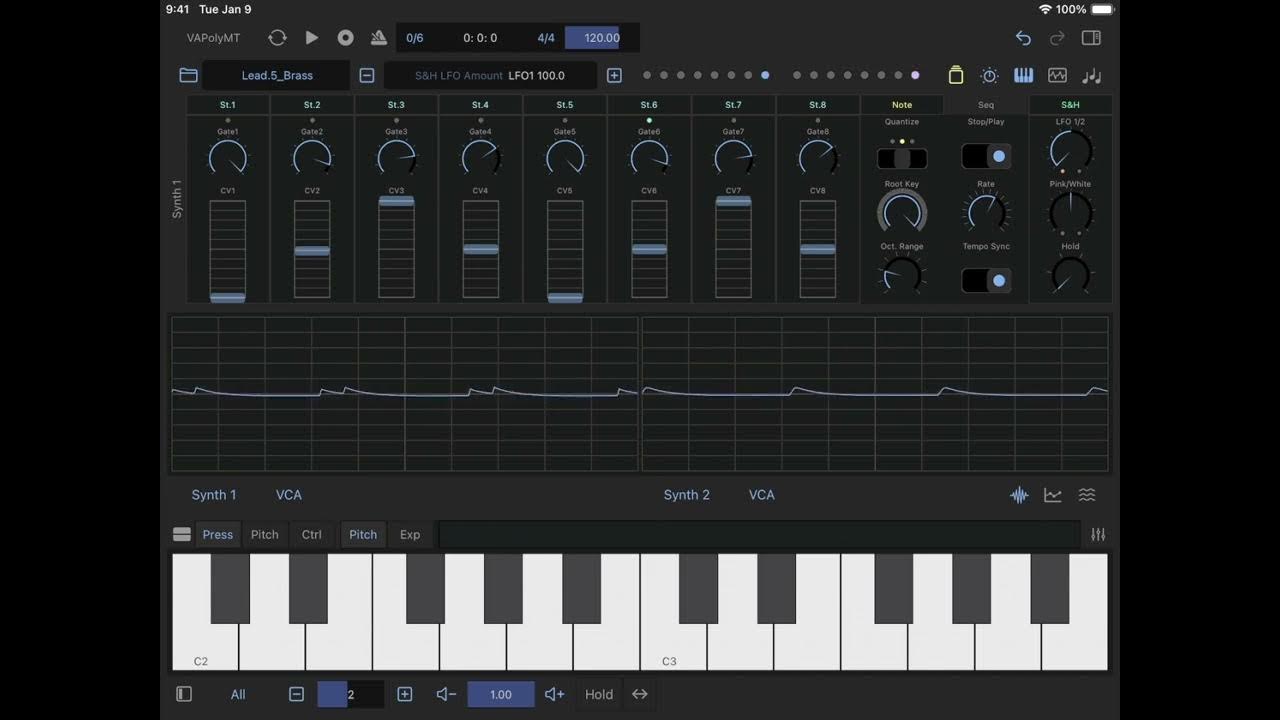Screen dimensions: 1280x720
Task: Open the VCA selector next to Synth 2
Action: click(x=762, y=495)
